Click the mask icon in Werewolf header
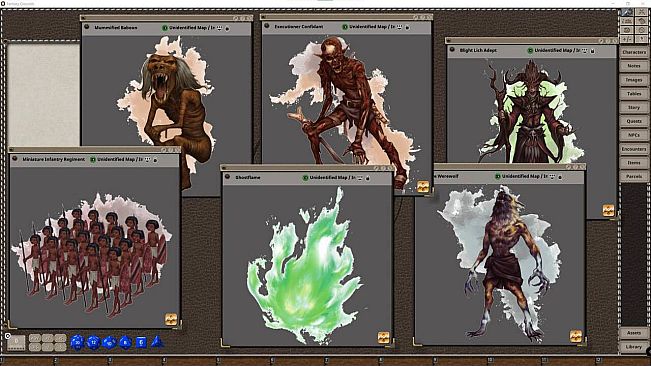This screenshot has height=366, width=651. click(552, 176)
